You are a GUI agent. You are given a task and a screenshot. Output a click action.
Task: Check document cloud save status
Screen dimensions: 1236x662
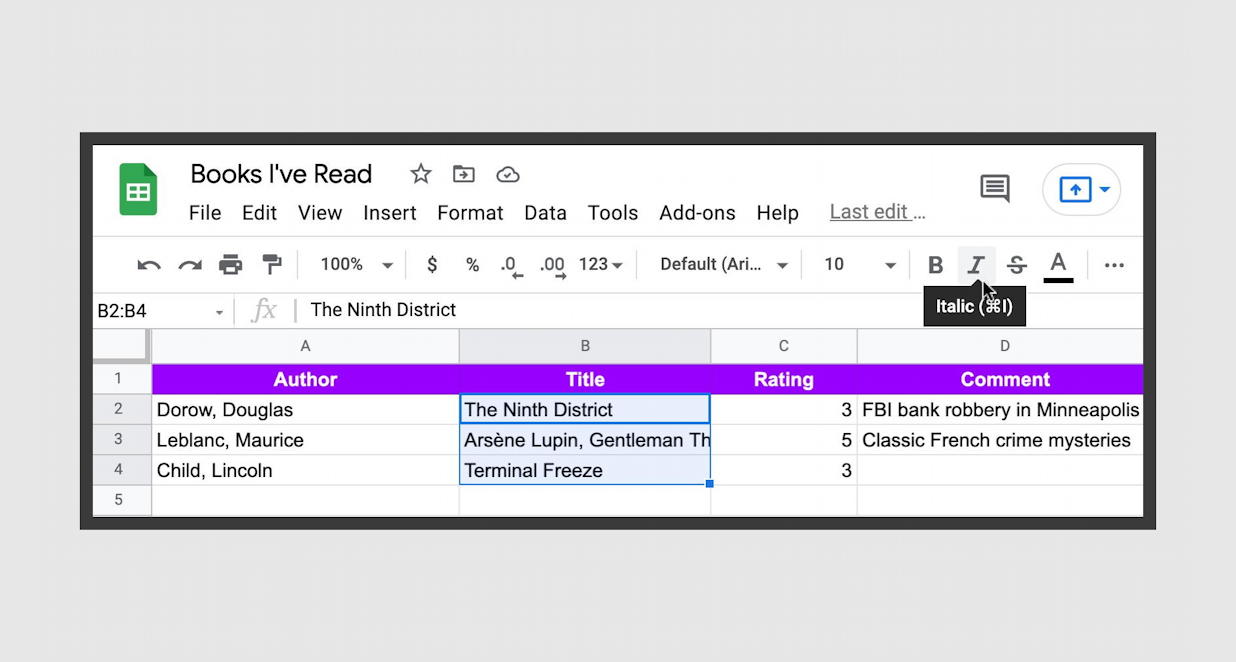508,174
